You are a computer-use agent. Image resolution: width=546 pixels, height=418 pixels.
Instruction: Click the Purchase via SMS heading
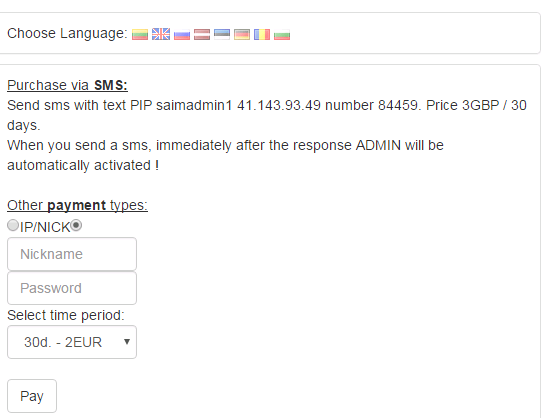[x=68, y=85]
